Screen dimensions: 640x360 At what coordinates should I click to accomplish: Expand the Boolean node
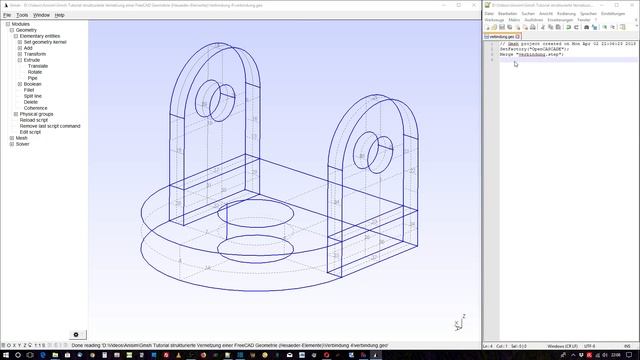pyautogui.click(x=20, y=84)
